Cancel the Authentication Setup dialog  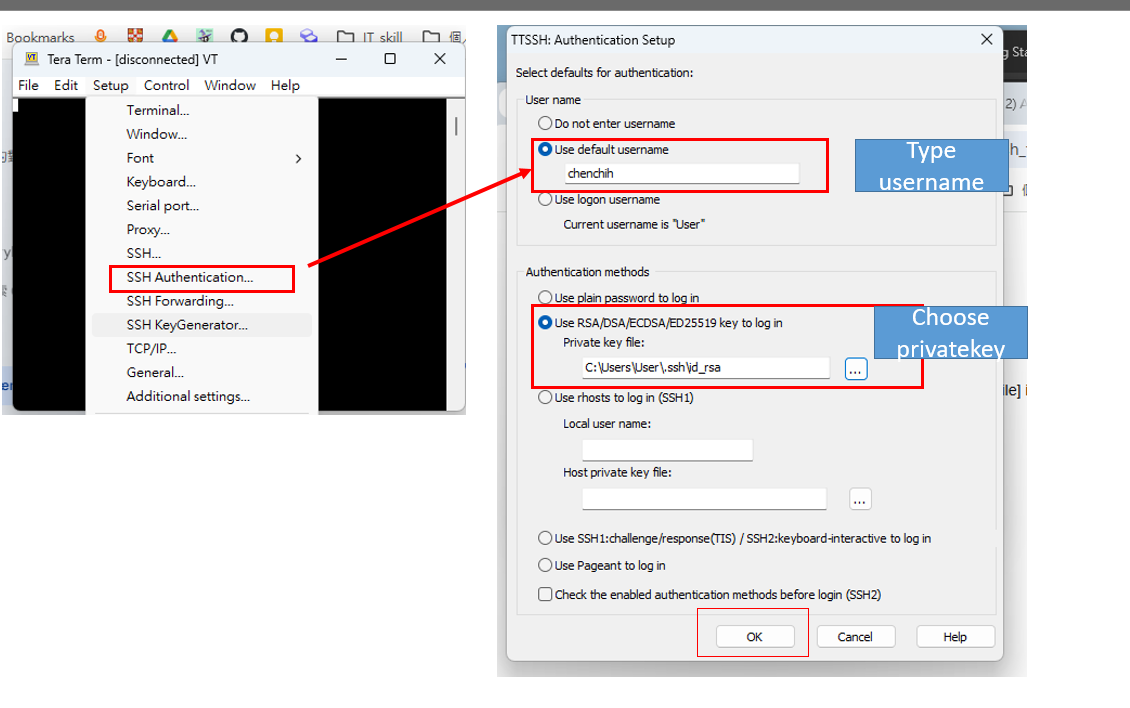pos(855,637)
